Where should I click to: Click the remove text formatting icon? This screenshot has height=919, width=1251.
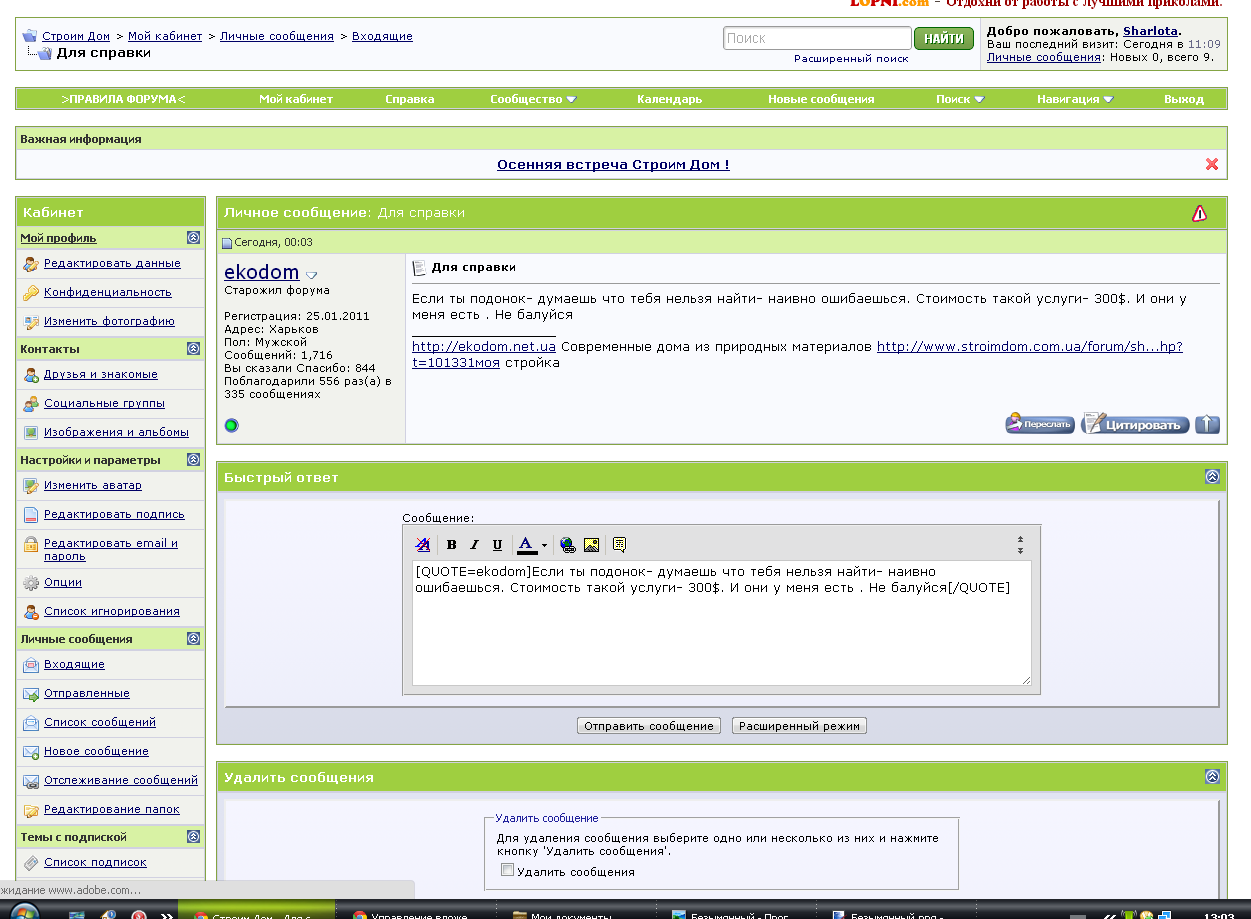423,545
